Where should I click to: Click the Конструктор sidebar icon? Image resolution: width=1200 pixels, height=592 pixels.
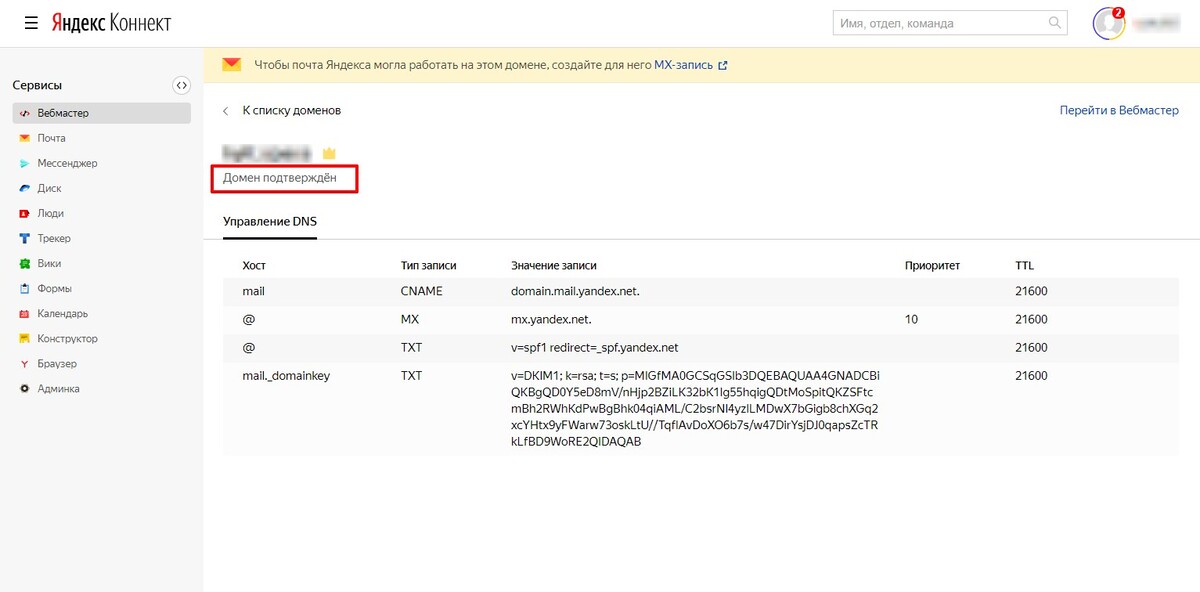(x=24, y=339)
